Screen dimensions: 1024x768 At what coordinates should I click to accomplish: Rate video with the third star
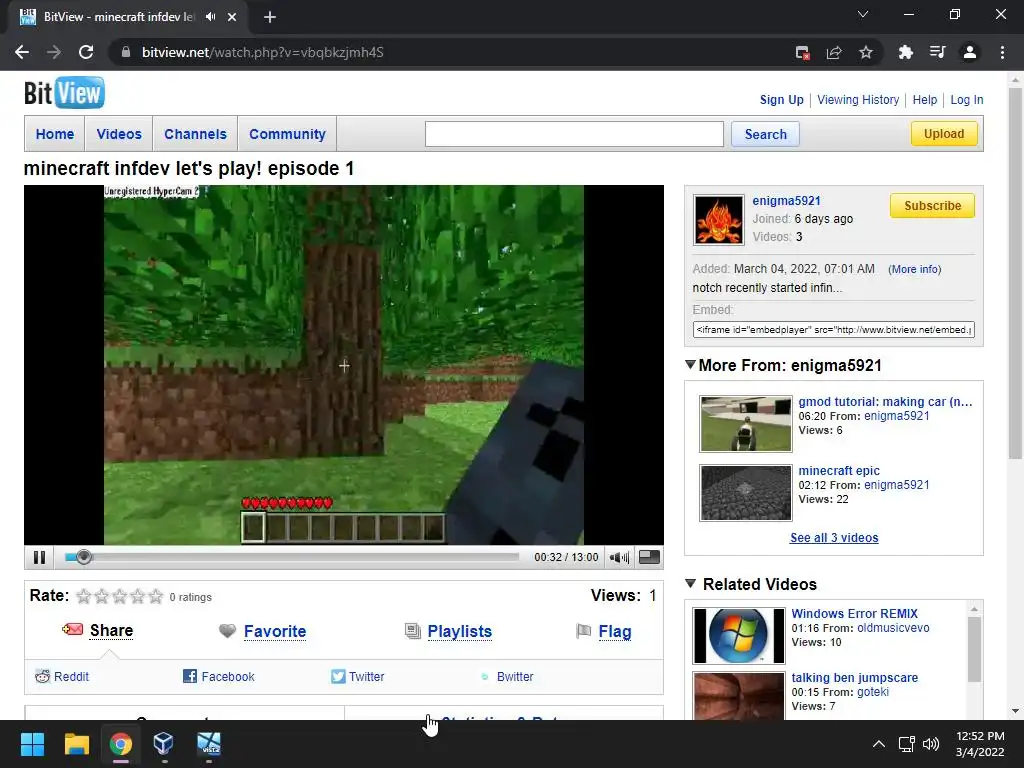(x=120, y=596)
